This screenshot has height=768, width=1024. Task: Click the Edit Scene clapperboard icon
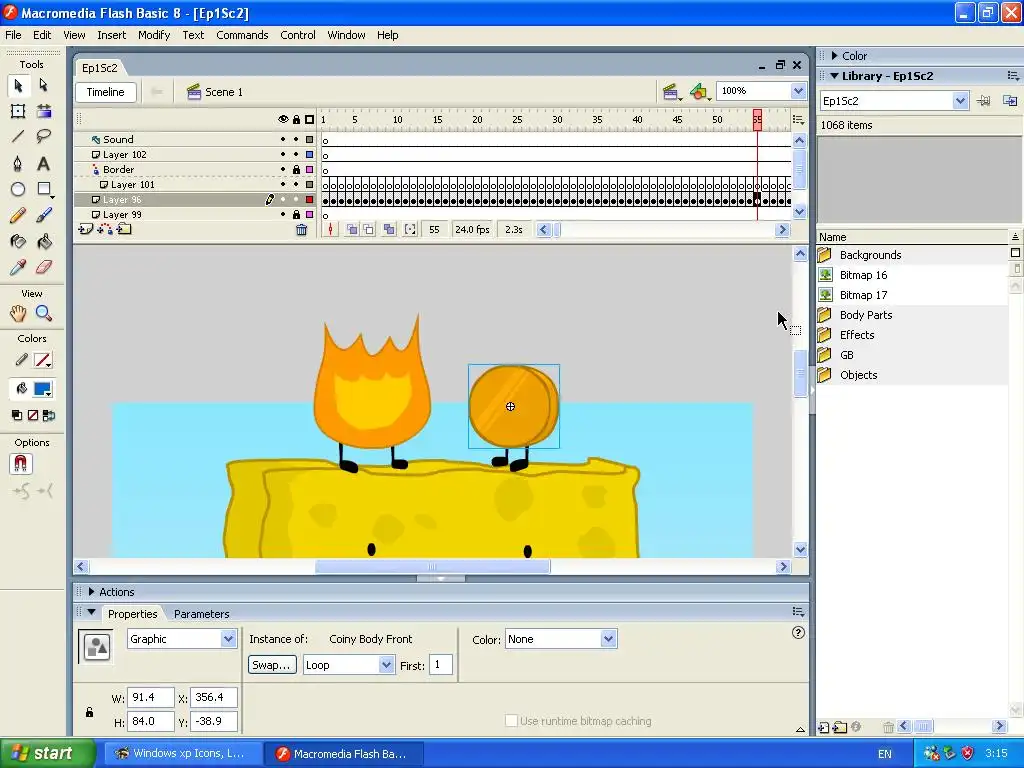click(671, 92)
